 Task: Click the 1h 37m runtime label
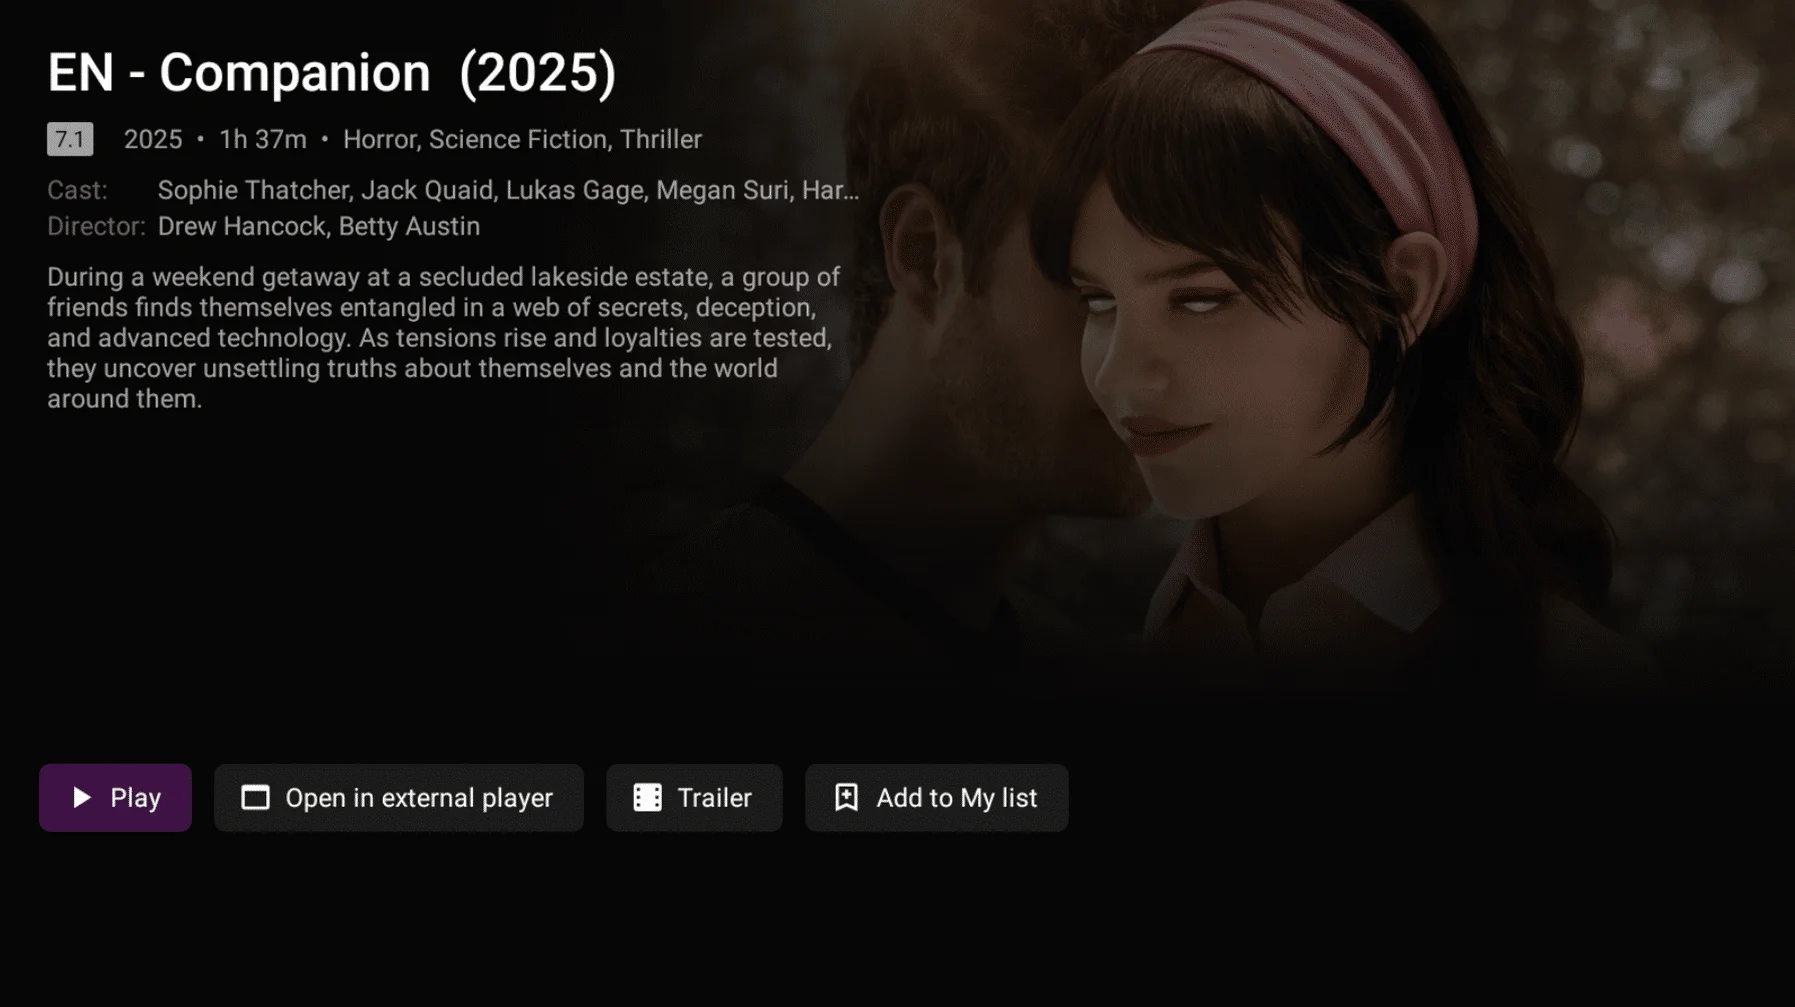(x=263, y=139)
